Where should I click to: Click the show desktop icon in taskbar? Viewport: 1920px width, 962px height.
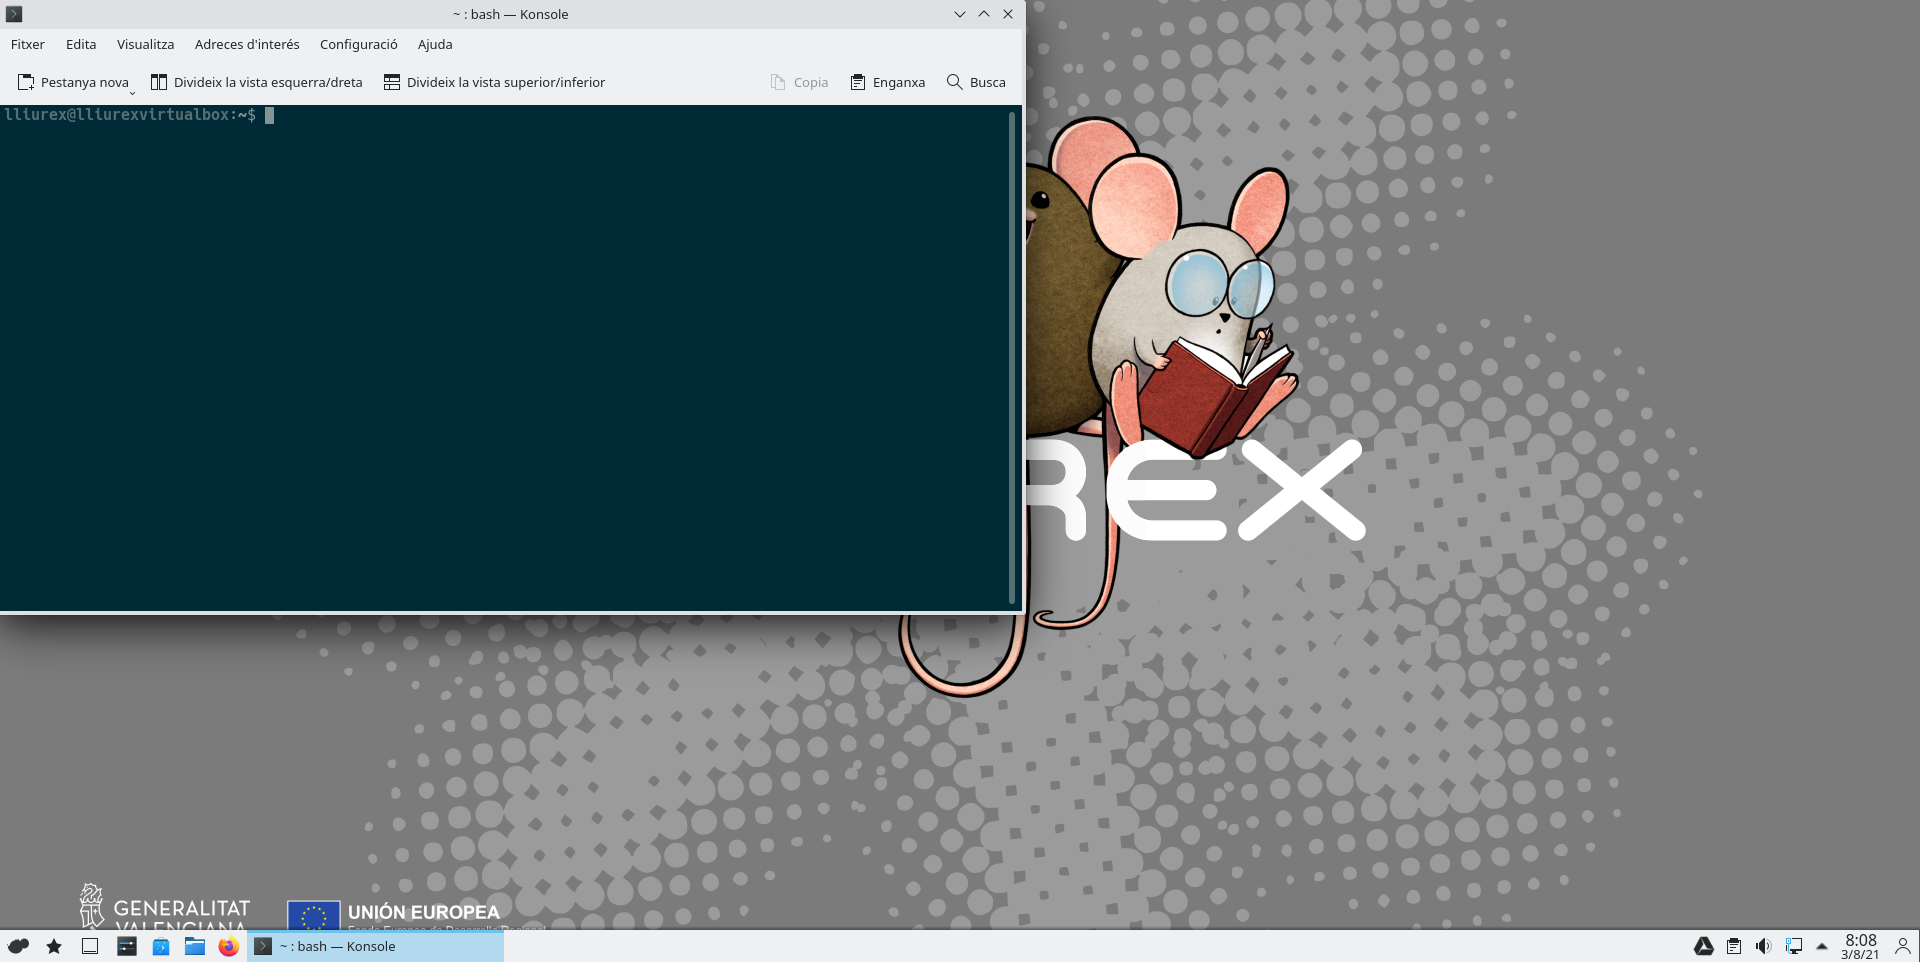tap(90, 946)
